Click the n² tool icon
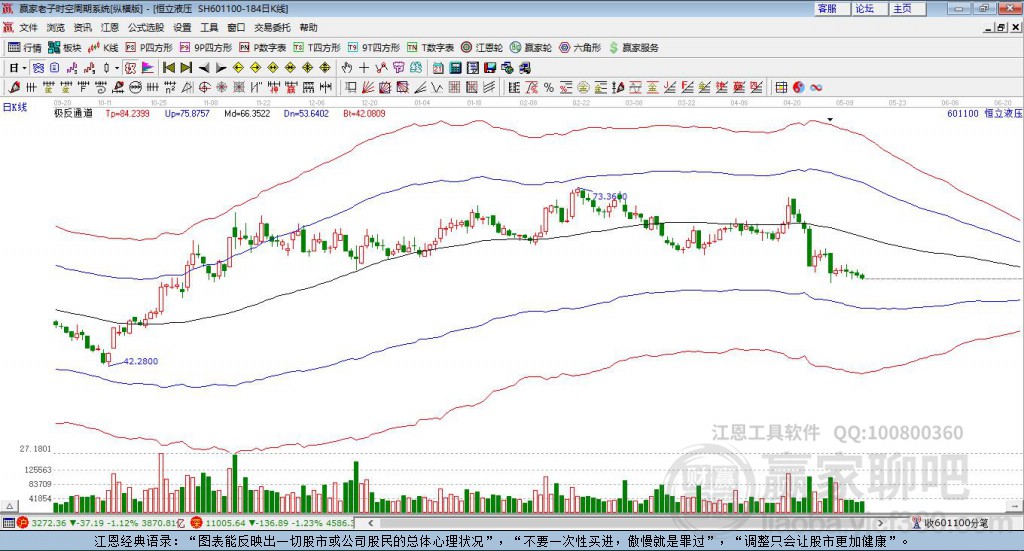Screen dimensions: 1024x551 coord(170,87)
